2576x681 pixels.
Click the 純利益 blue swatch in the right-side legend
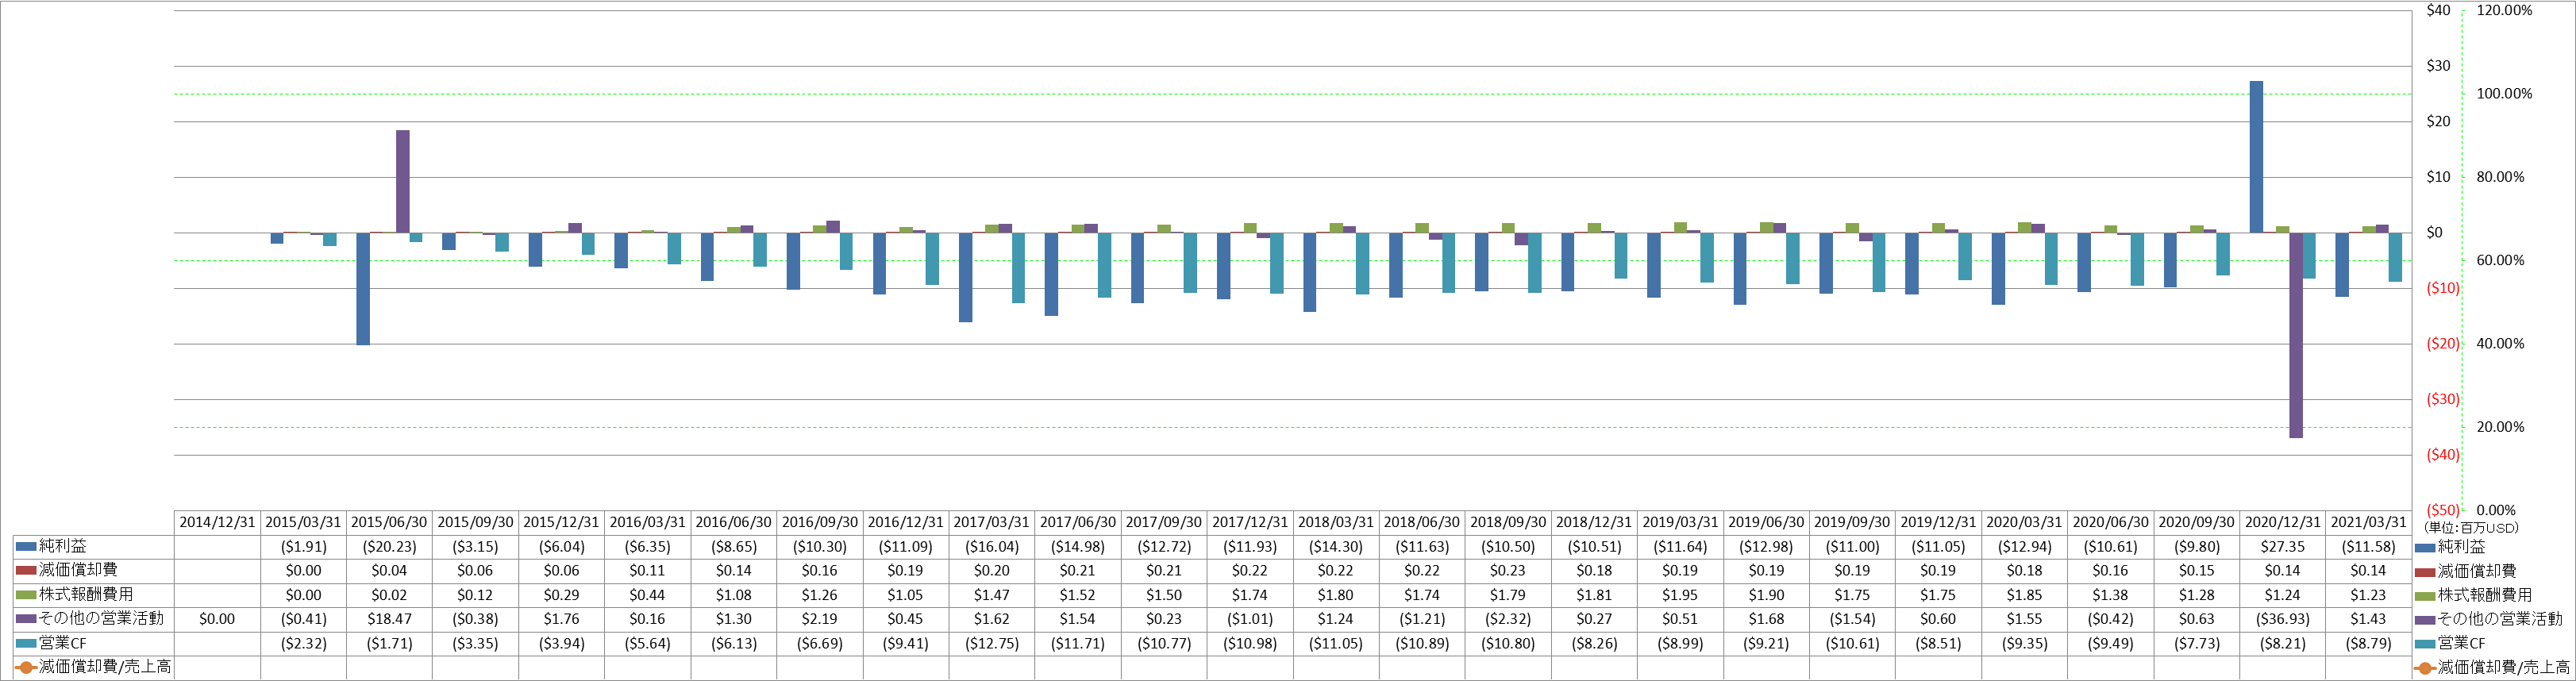point(2425,547)
